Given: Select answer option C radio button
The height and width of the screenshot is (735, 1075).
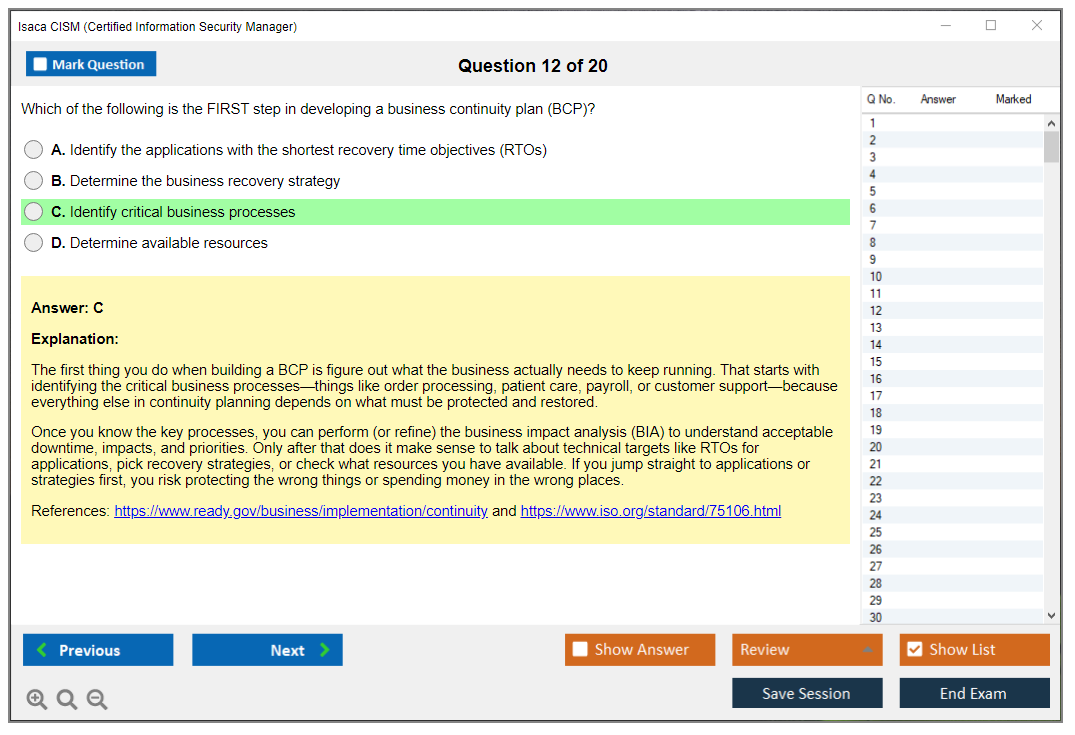Looking at the screenshot, I should click(x=33, y=212).
